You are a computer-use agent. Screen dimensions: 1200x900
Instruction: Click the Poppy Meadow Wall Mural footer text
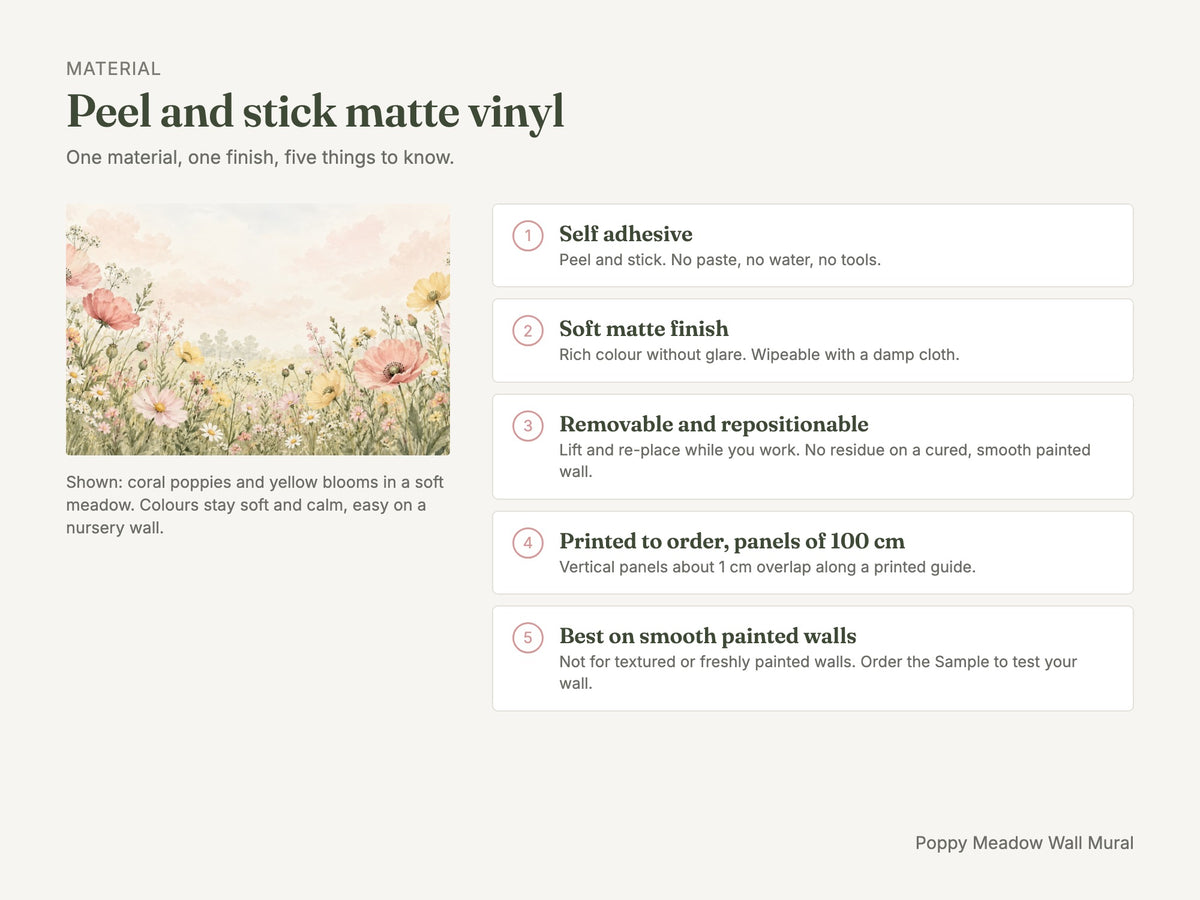(1024, 843)
